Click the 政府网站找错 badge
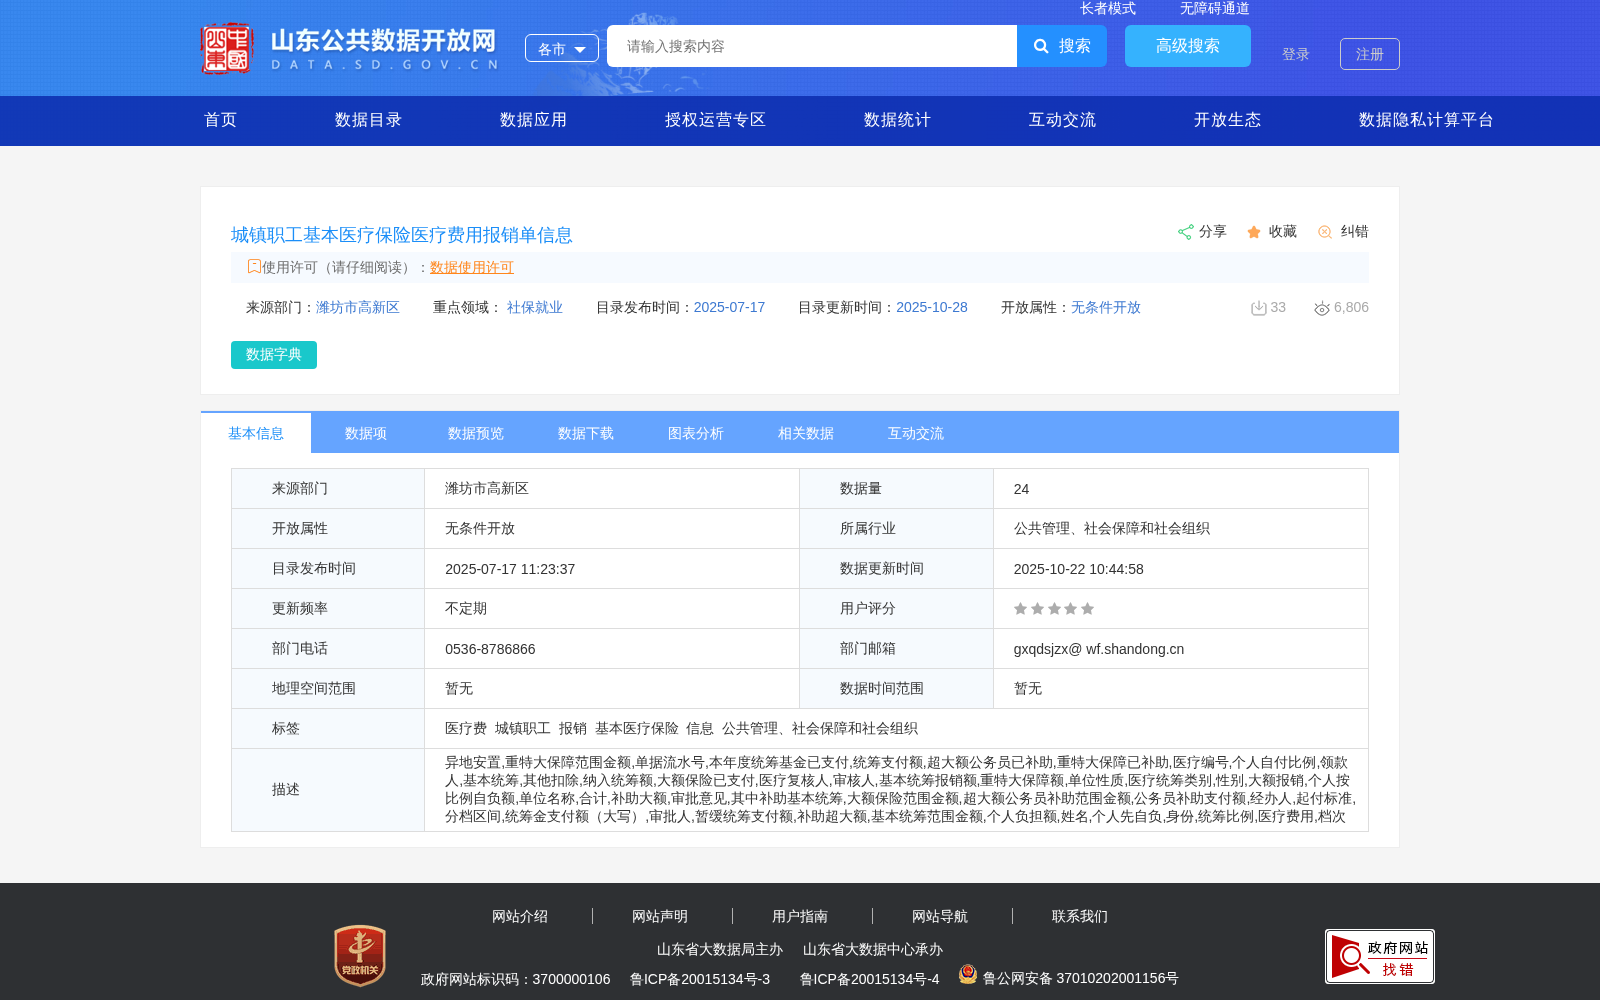The image size is (1600, 1000). point(1380,956)
